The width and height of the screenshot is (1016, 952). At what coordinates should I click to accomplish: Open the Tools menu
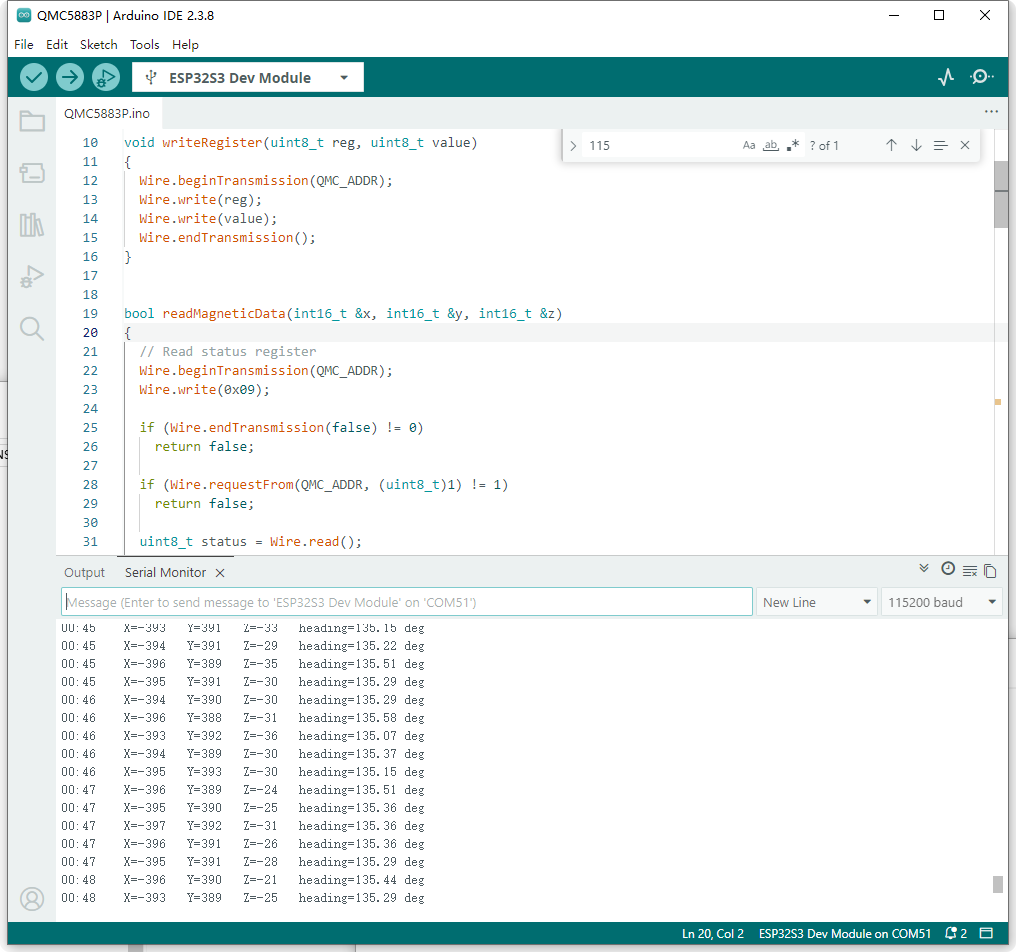coord(144,45)
